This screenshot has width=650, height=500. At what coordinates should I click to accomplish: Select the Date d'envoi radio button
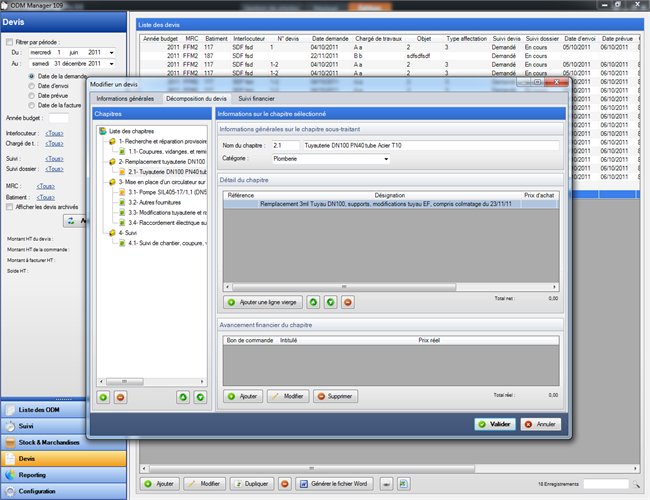point(32,85)
